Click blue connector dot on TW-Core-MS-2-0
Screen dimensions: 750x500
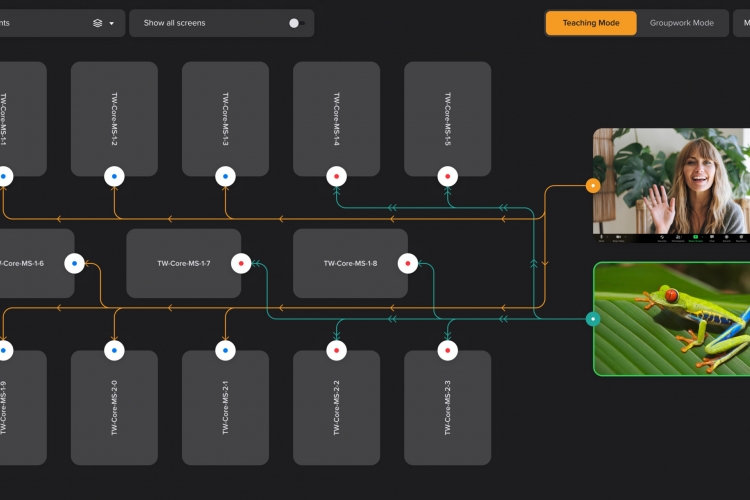click(x=115, y=350)
